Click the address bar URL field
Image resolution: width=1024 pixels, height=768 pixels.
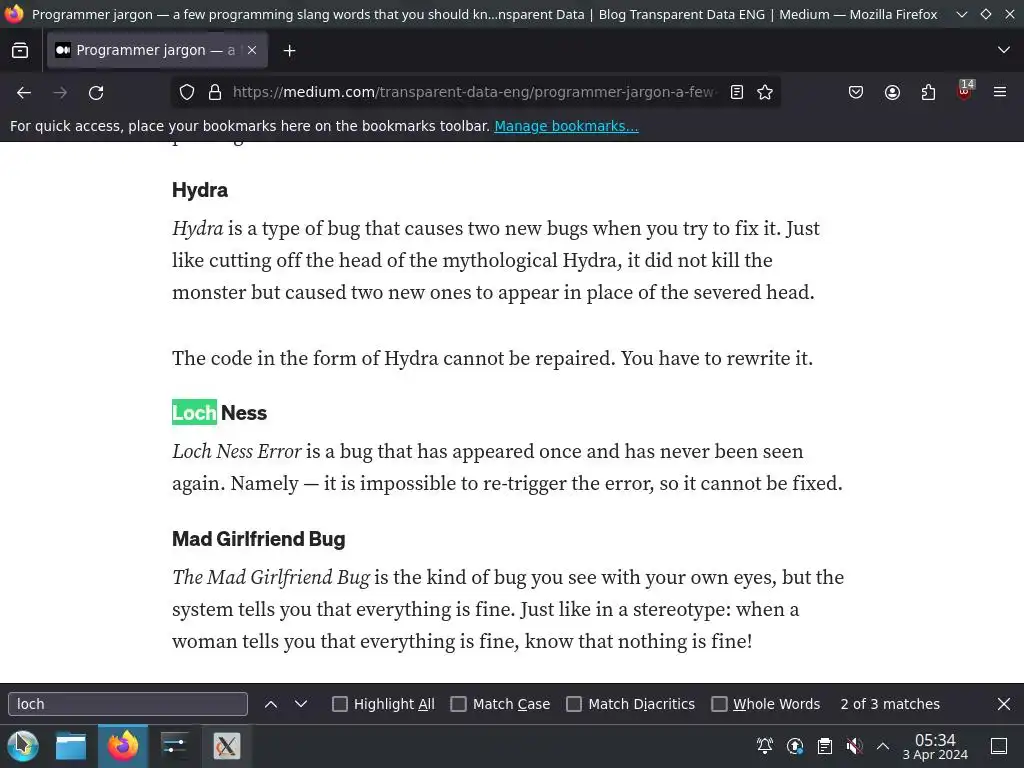click(475, 93)
